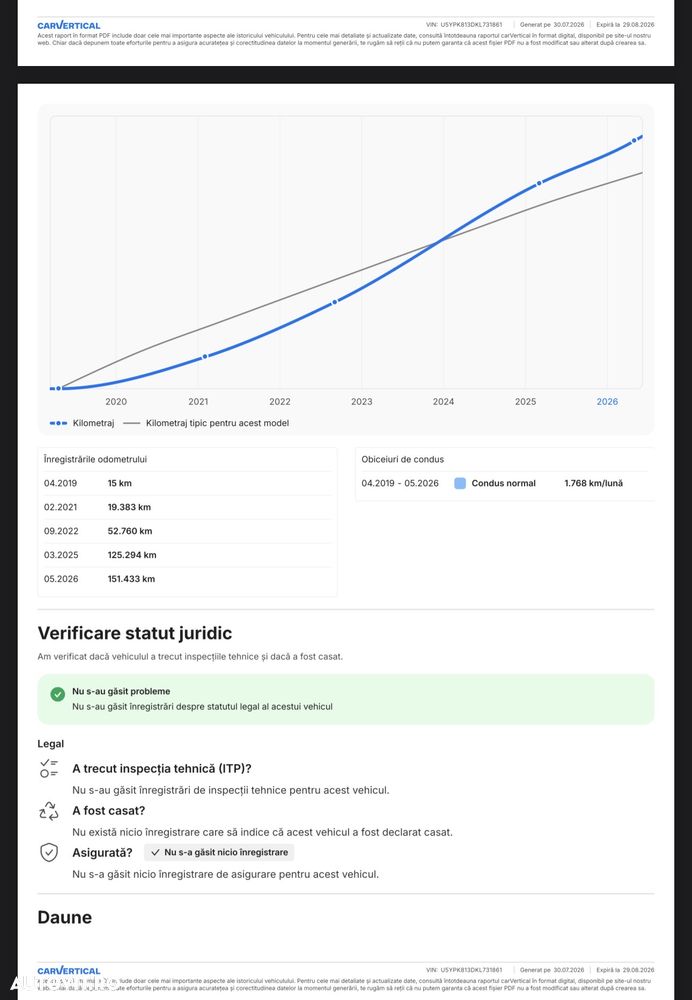Click the insurance shield icon

tap(48, 853)
